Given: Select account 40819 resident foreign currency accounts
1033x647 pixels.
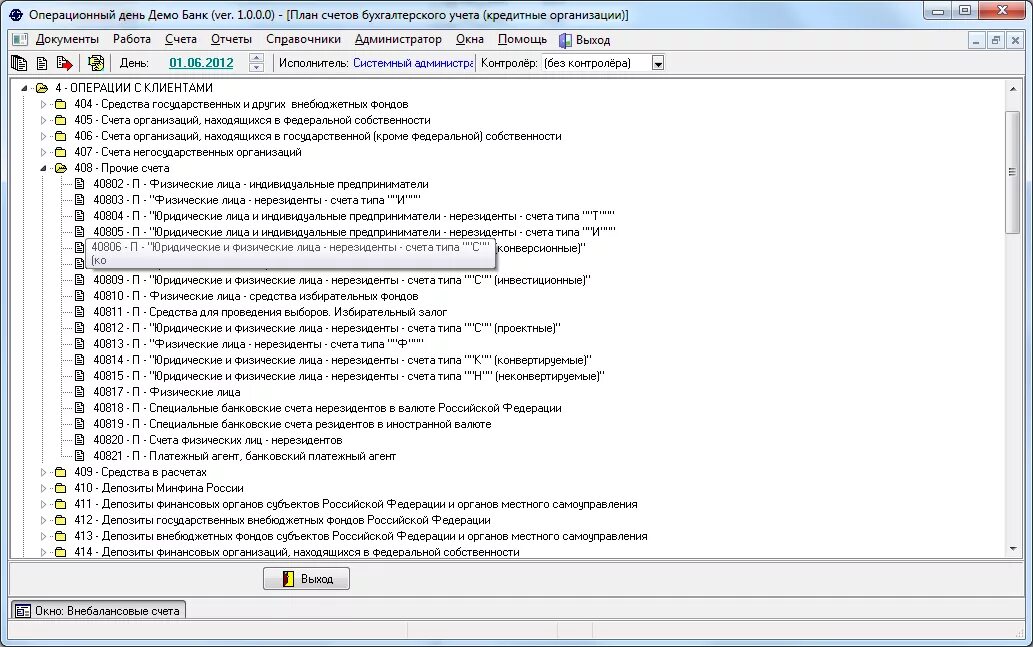Looking at the screenshot, I should click(x=292, y=424).
